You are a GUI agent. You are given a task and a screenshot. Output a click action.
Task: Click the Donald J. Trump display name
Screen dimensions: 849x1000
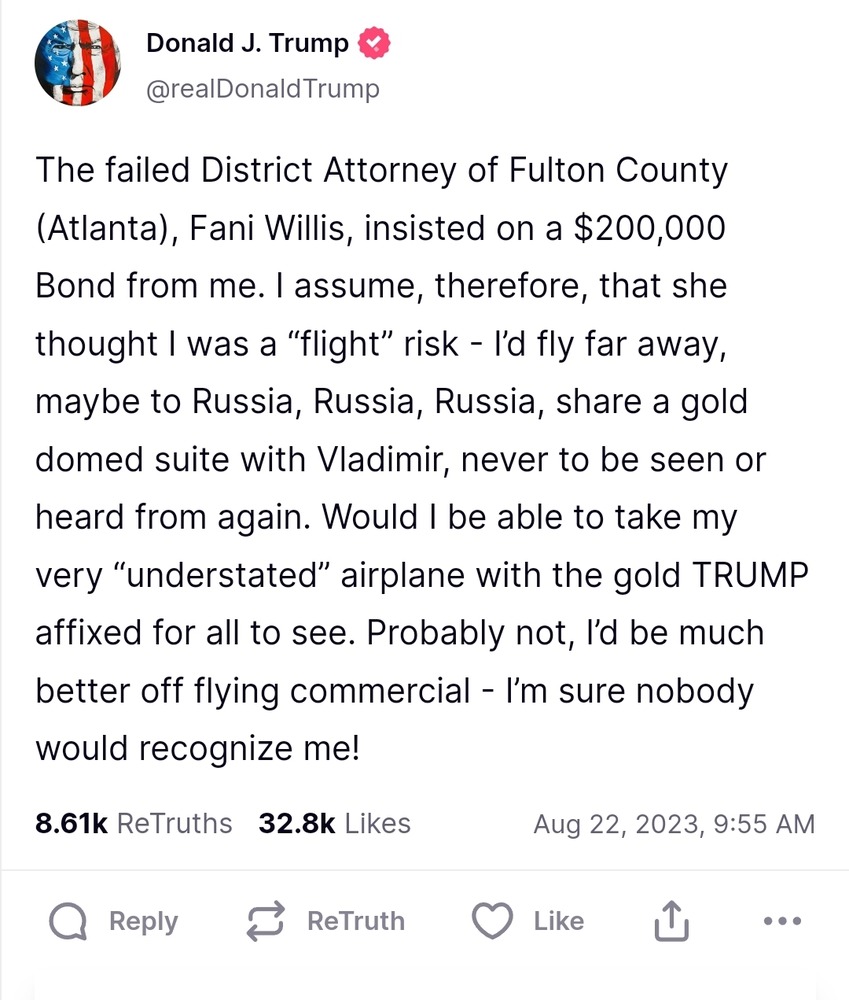click(247, 44)
